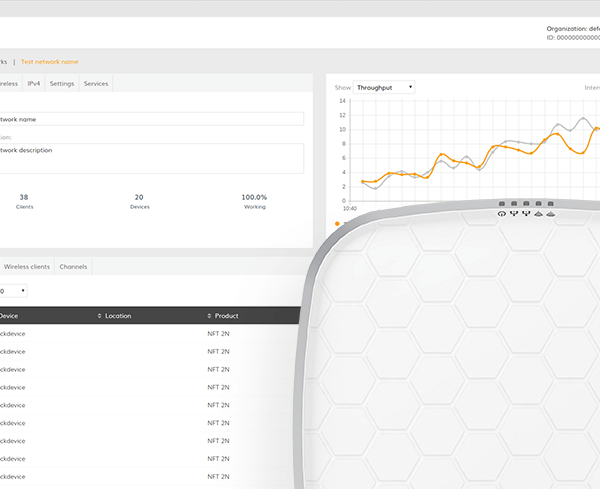Sort the table by Location column
This screenshot has width=600, height=489.
point(114,316)
